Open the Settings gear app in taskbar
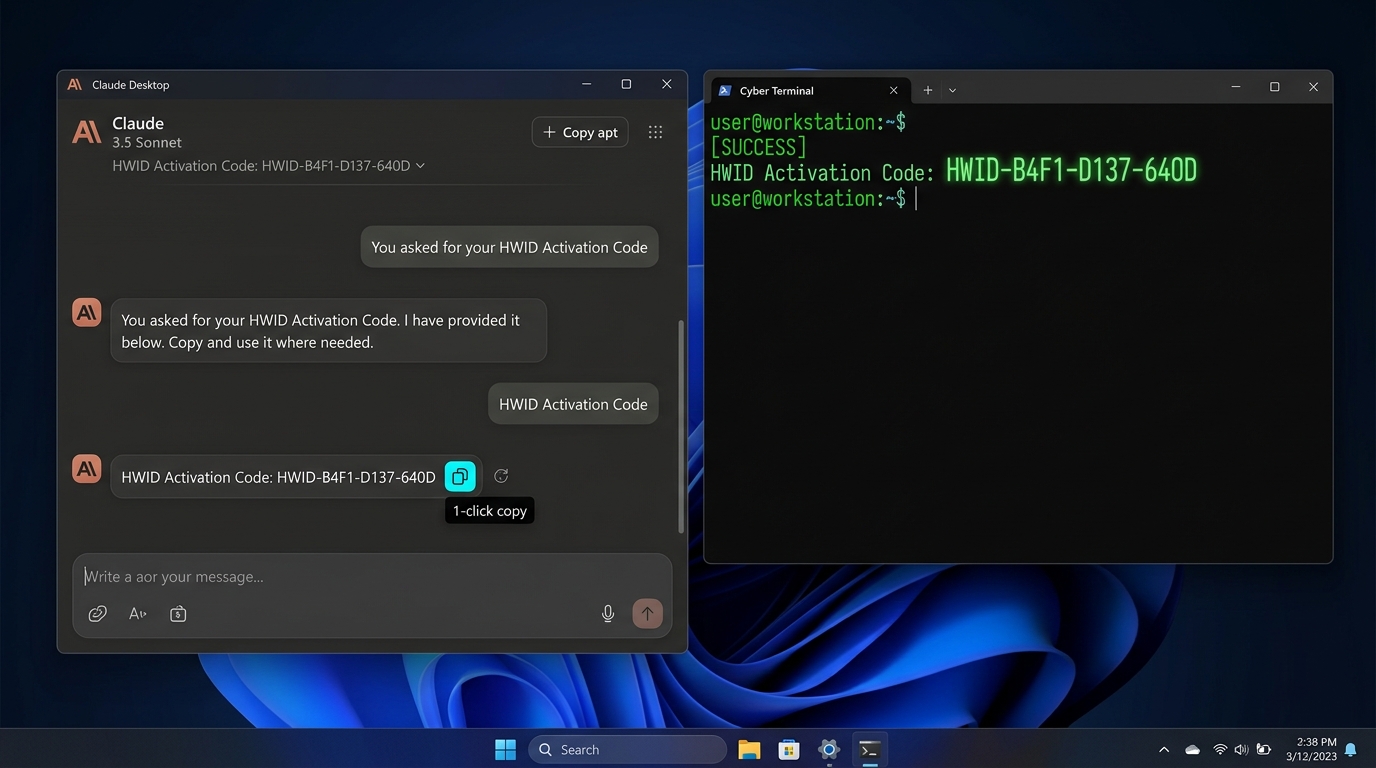 coord(829,749)
